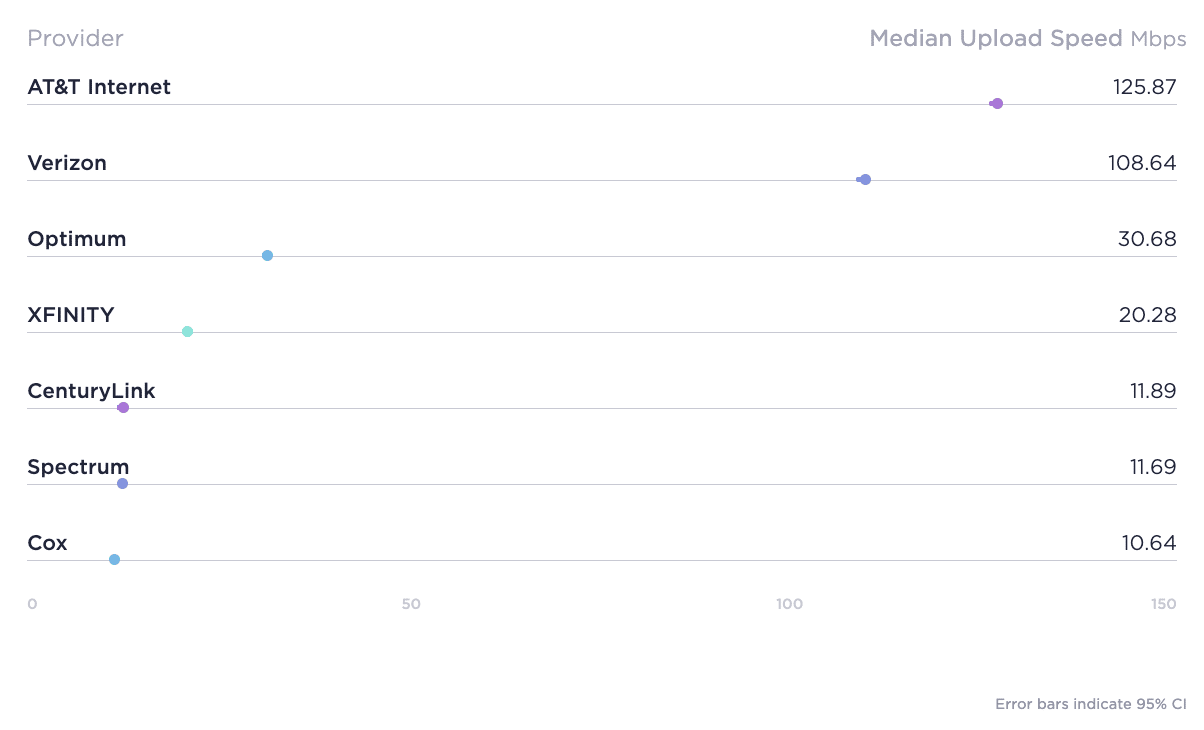Click the error bars 95% CI note
This screenshot has width=1204, height=730.
1090,704
